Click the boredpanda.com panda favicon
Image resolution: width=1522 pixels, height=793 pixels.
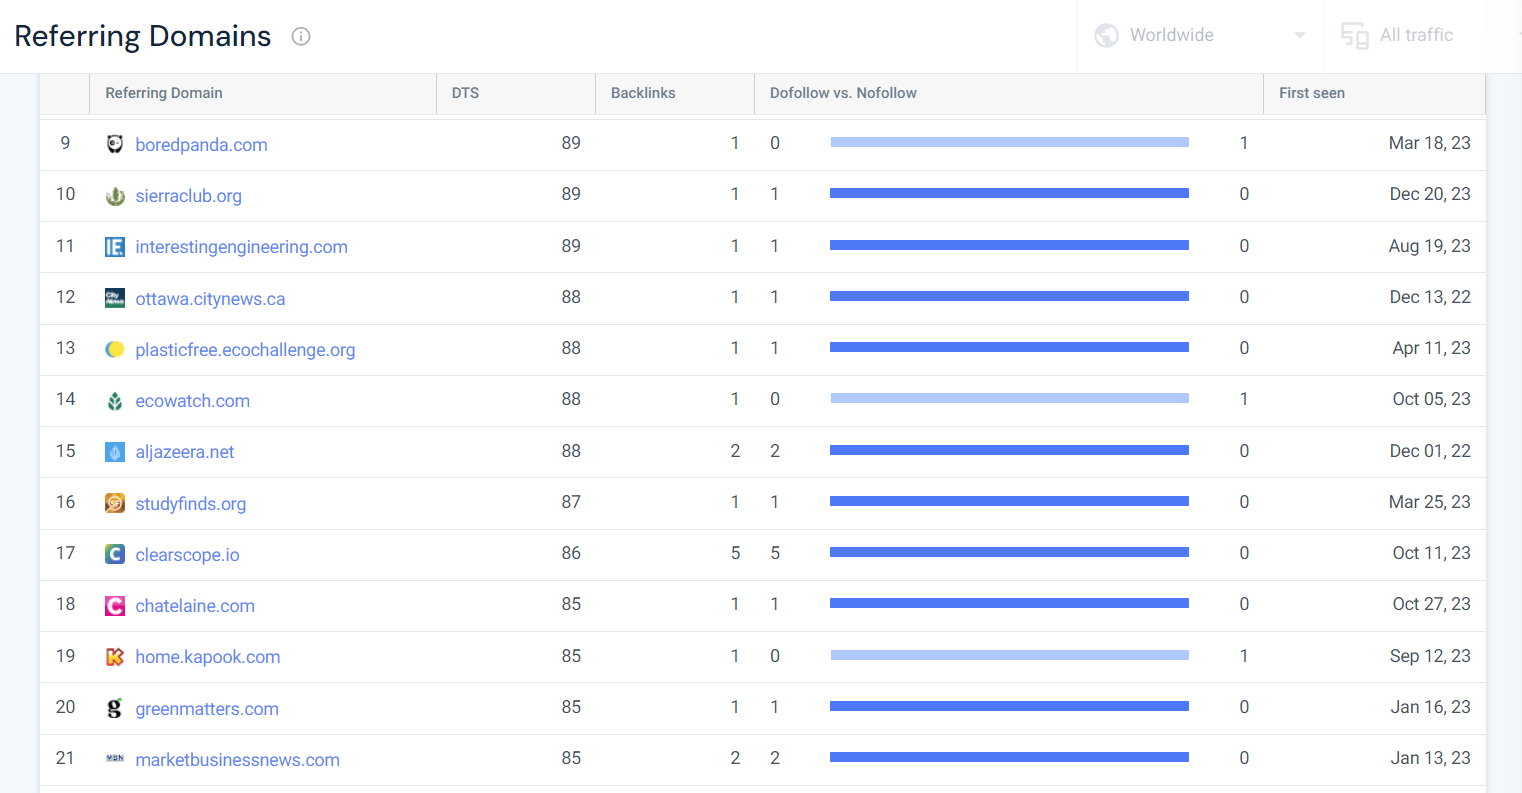[115, 144]
